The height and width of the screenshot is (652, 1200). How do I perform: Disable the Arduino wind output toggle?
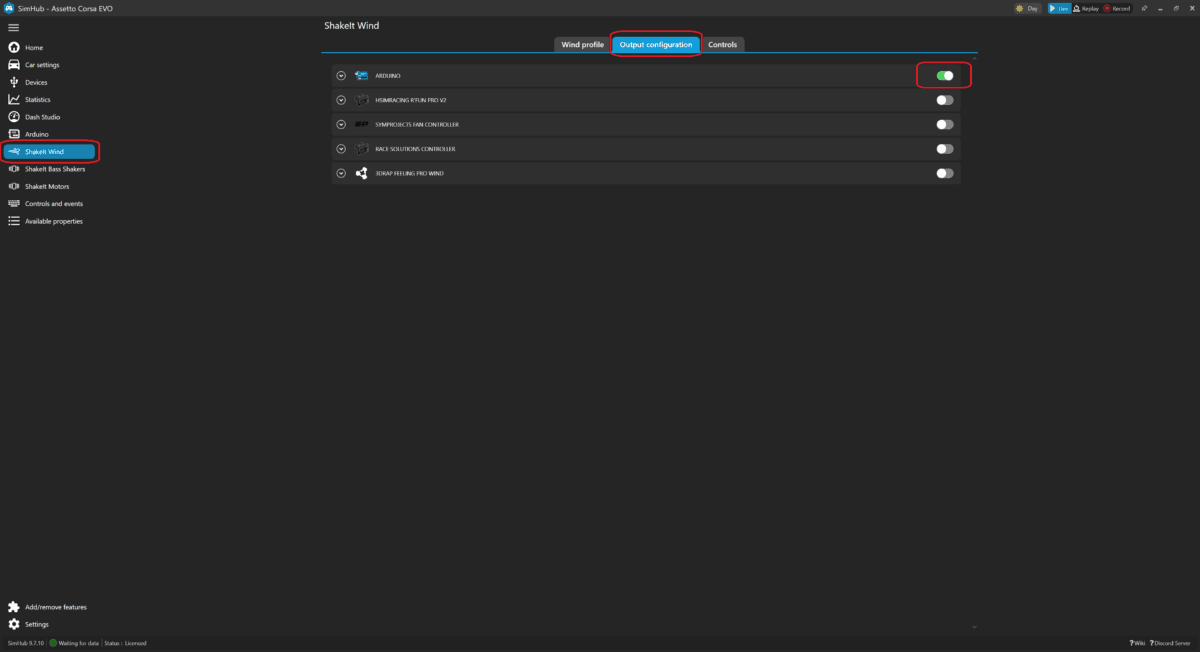[x=945, y=76]
